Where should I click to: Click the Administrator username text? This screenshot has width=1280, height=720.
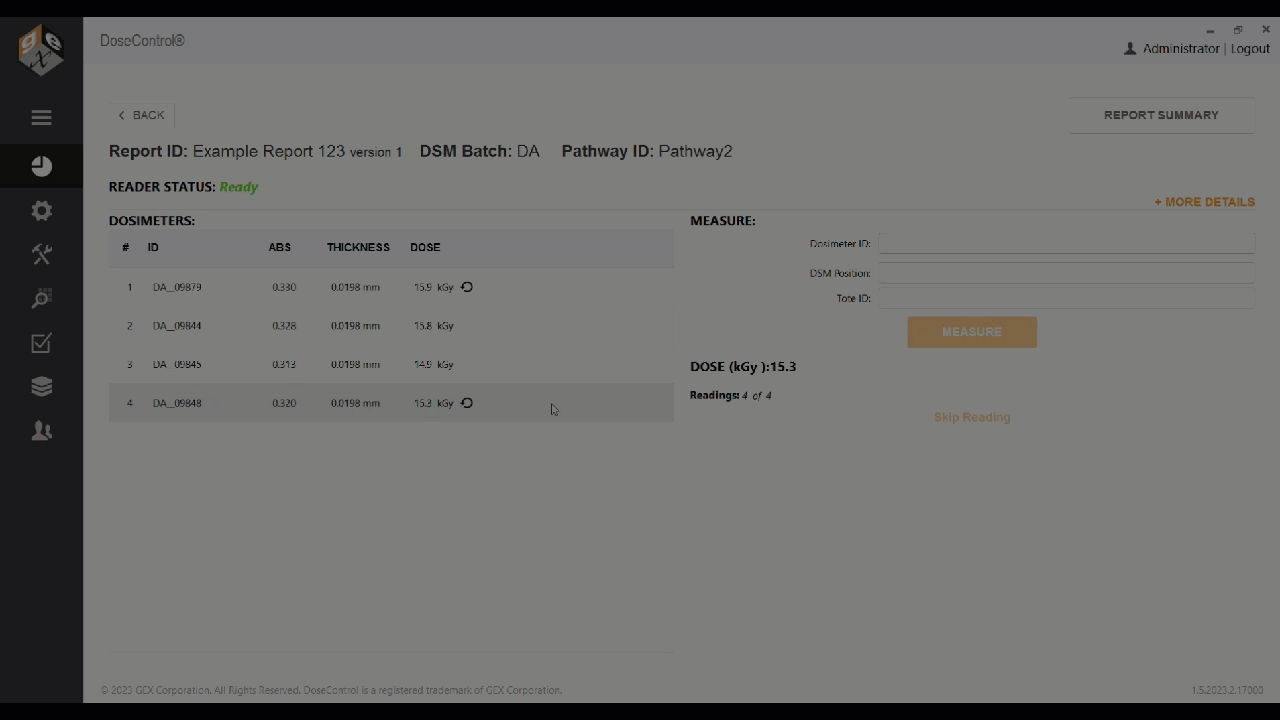(1181, 49)
